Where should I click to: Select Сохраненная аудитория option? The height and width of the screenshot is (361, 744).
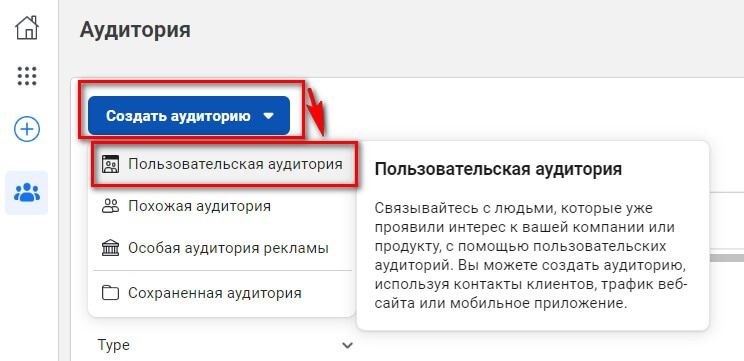(222, 293)
